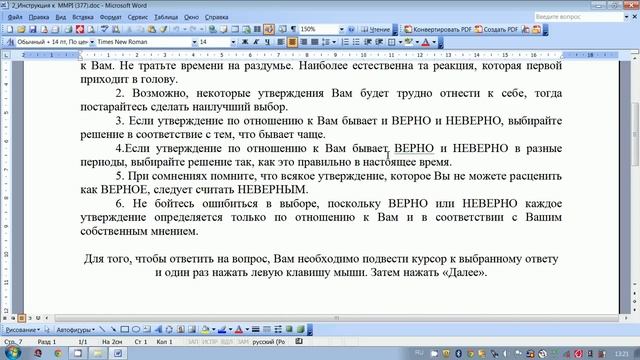
Task: Increase paragraph indent
Action: pyautogui.click(x=379, y=42)
